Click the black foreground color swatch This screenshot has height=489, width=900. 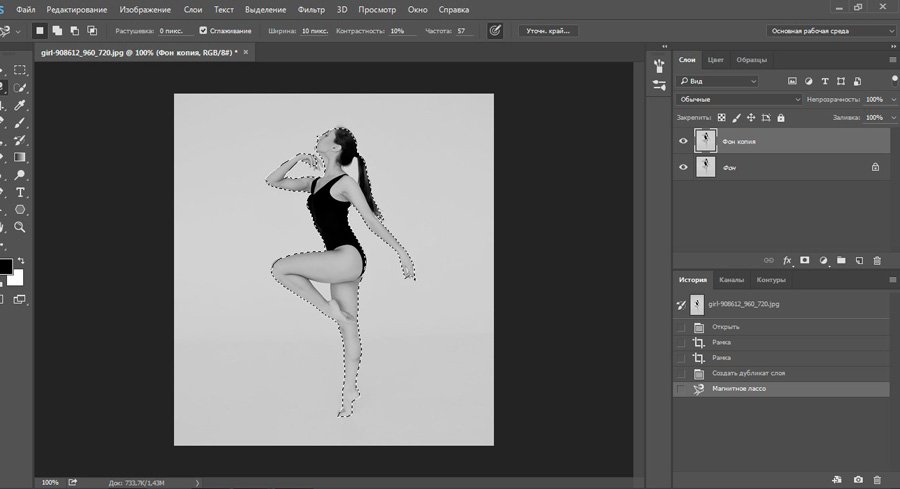tap(5, 266)
